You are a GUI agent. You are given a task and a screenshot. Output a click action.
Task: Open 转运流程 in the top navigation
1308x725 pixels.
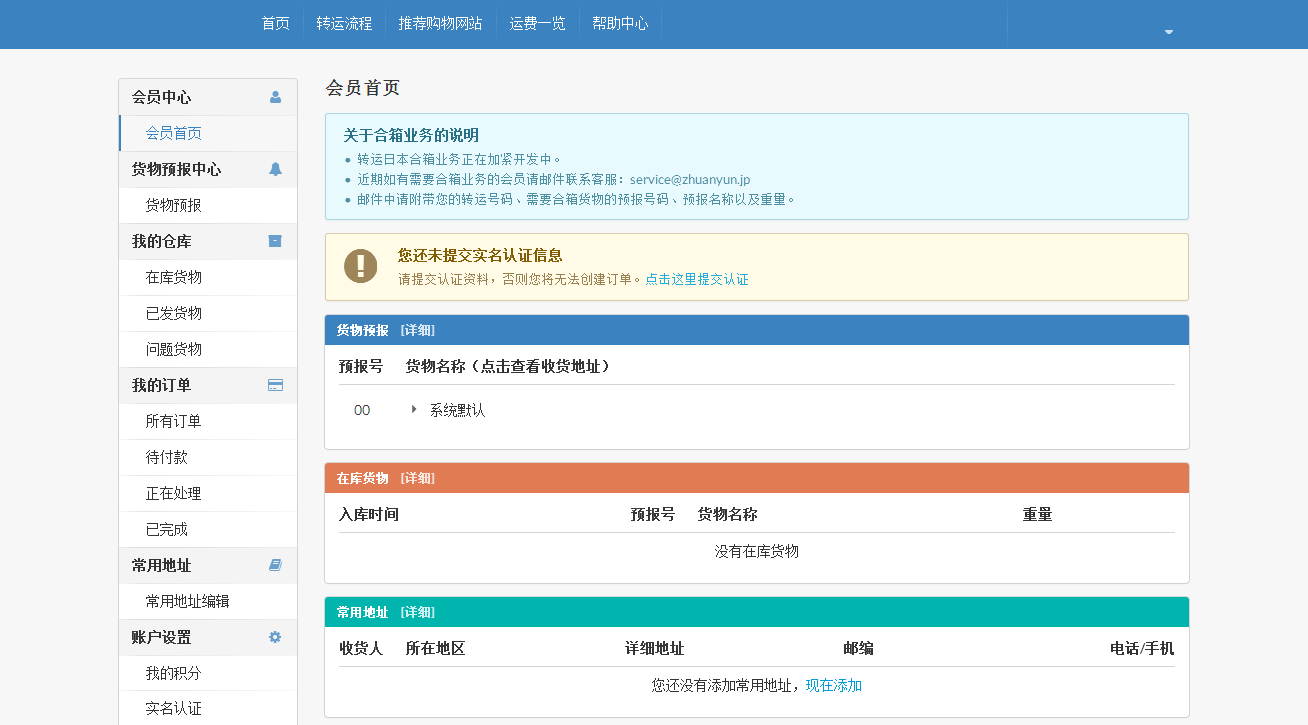pos(344,23)
